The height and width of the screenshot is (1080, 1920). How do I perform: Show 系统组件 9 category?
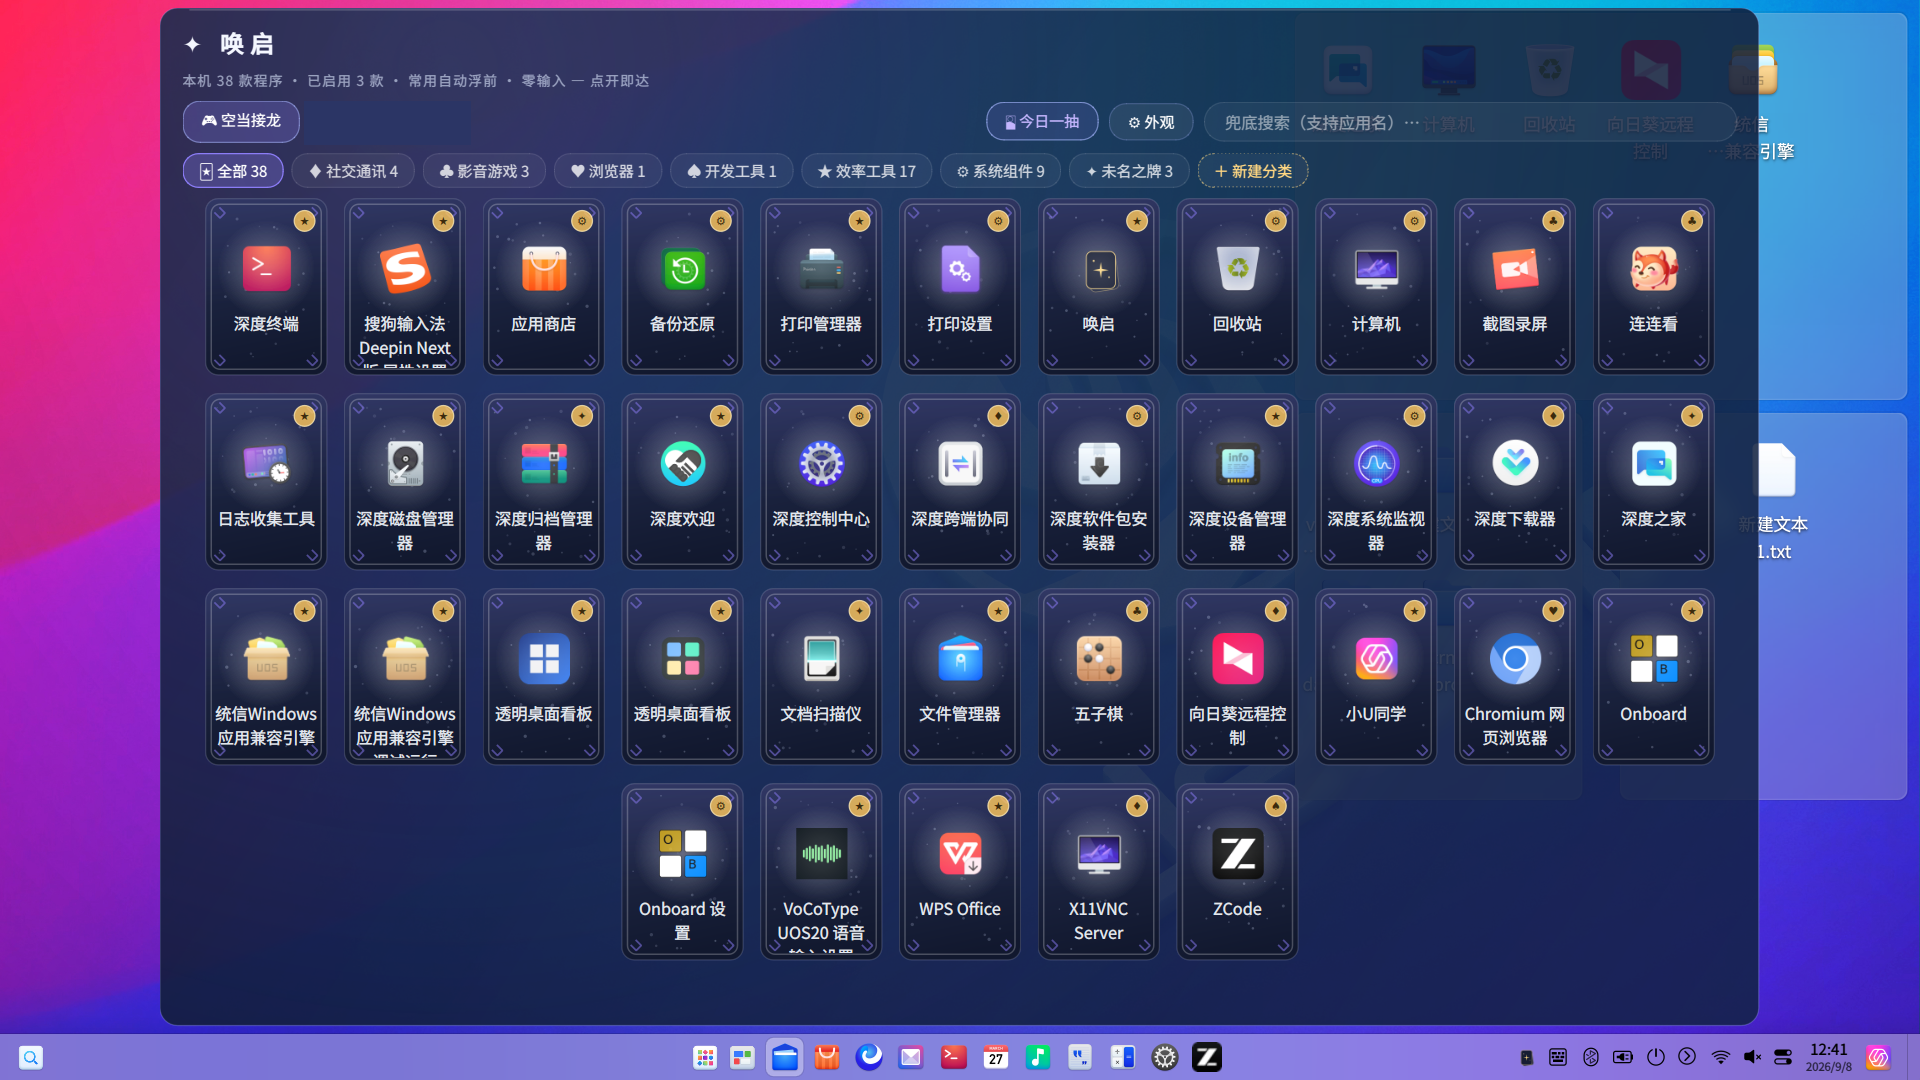(x=1000, y=171)
